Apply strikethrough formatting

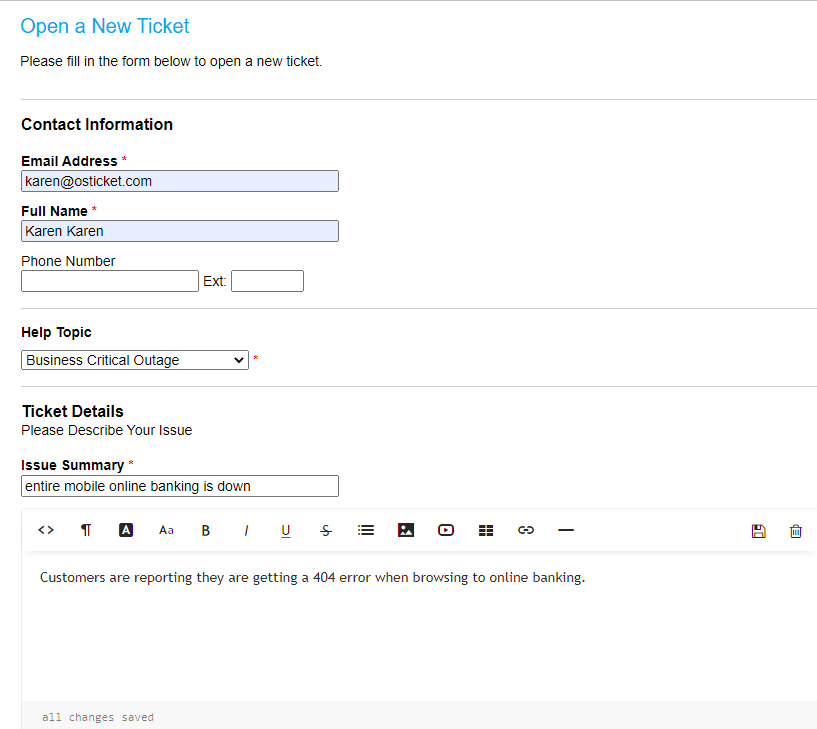[x=326, y=531]
